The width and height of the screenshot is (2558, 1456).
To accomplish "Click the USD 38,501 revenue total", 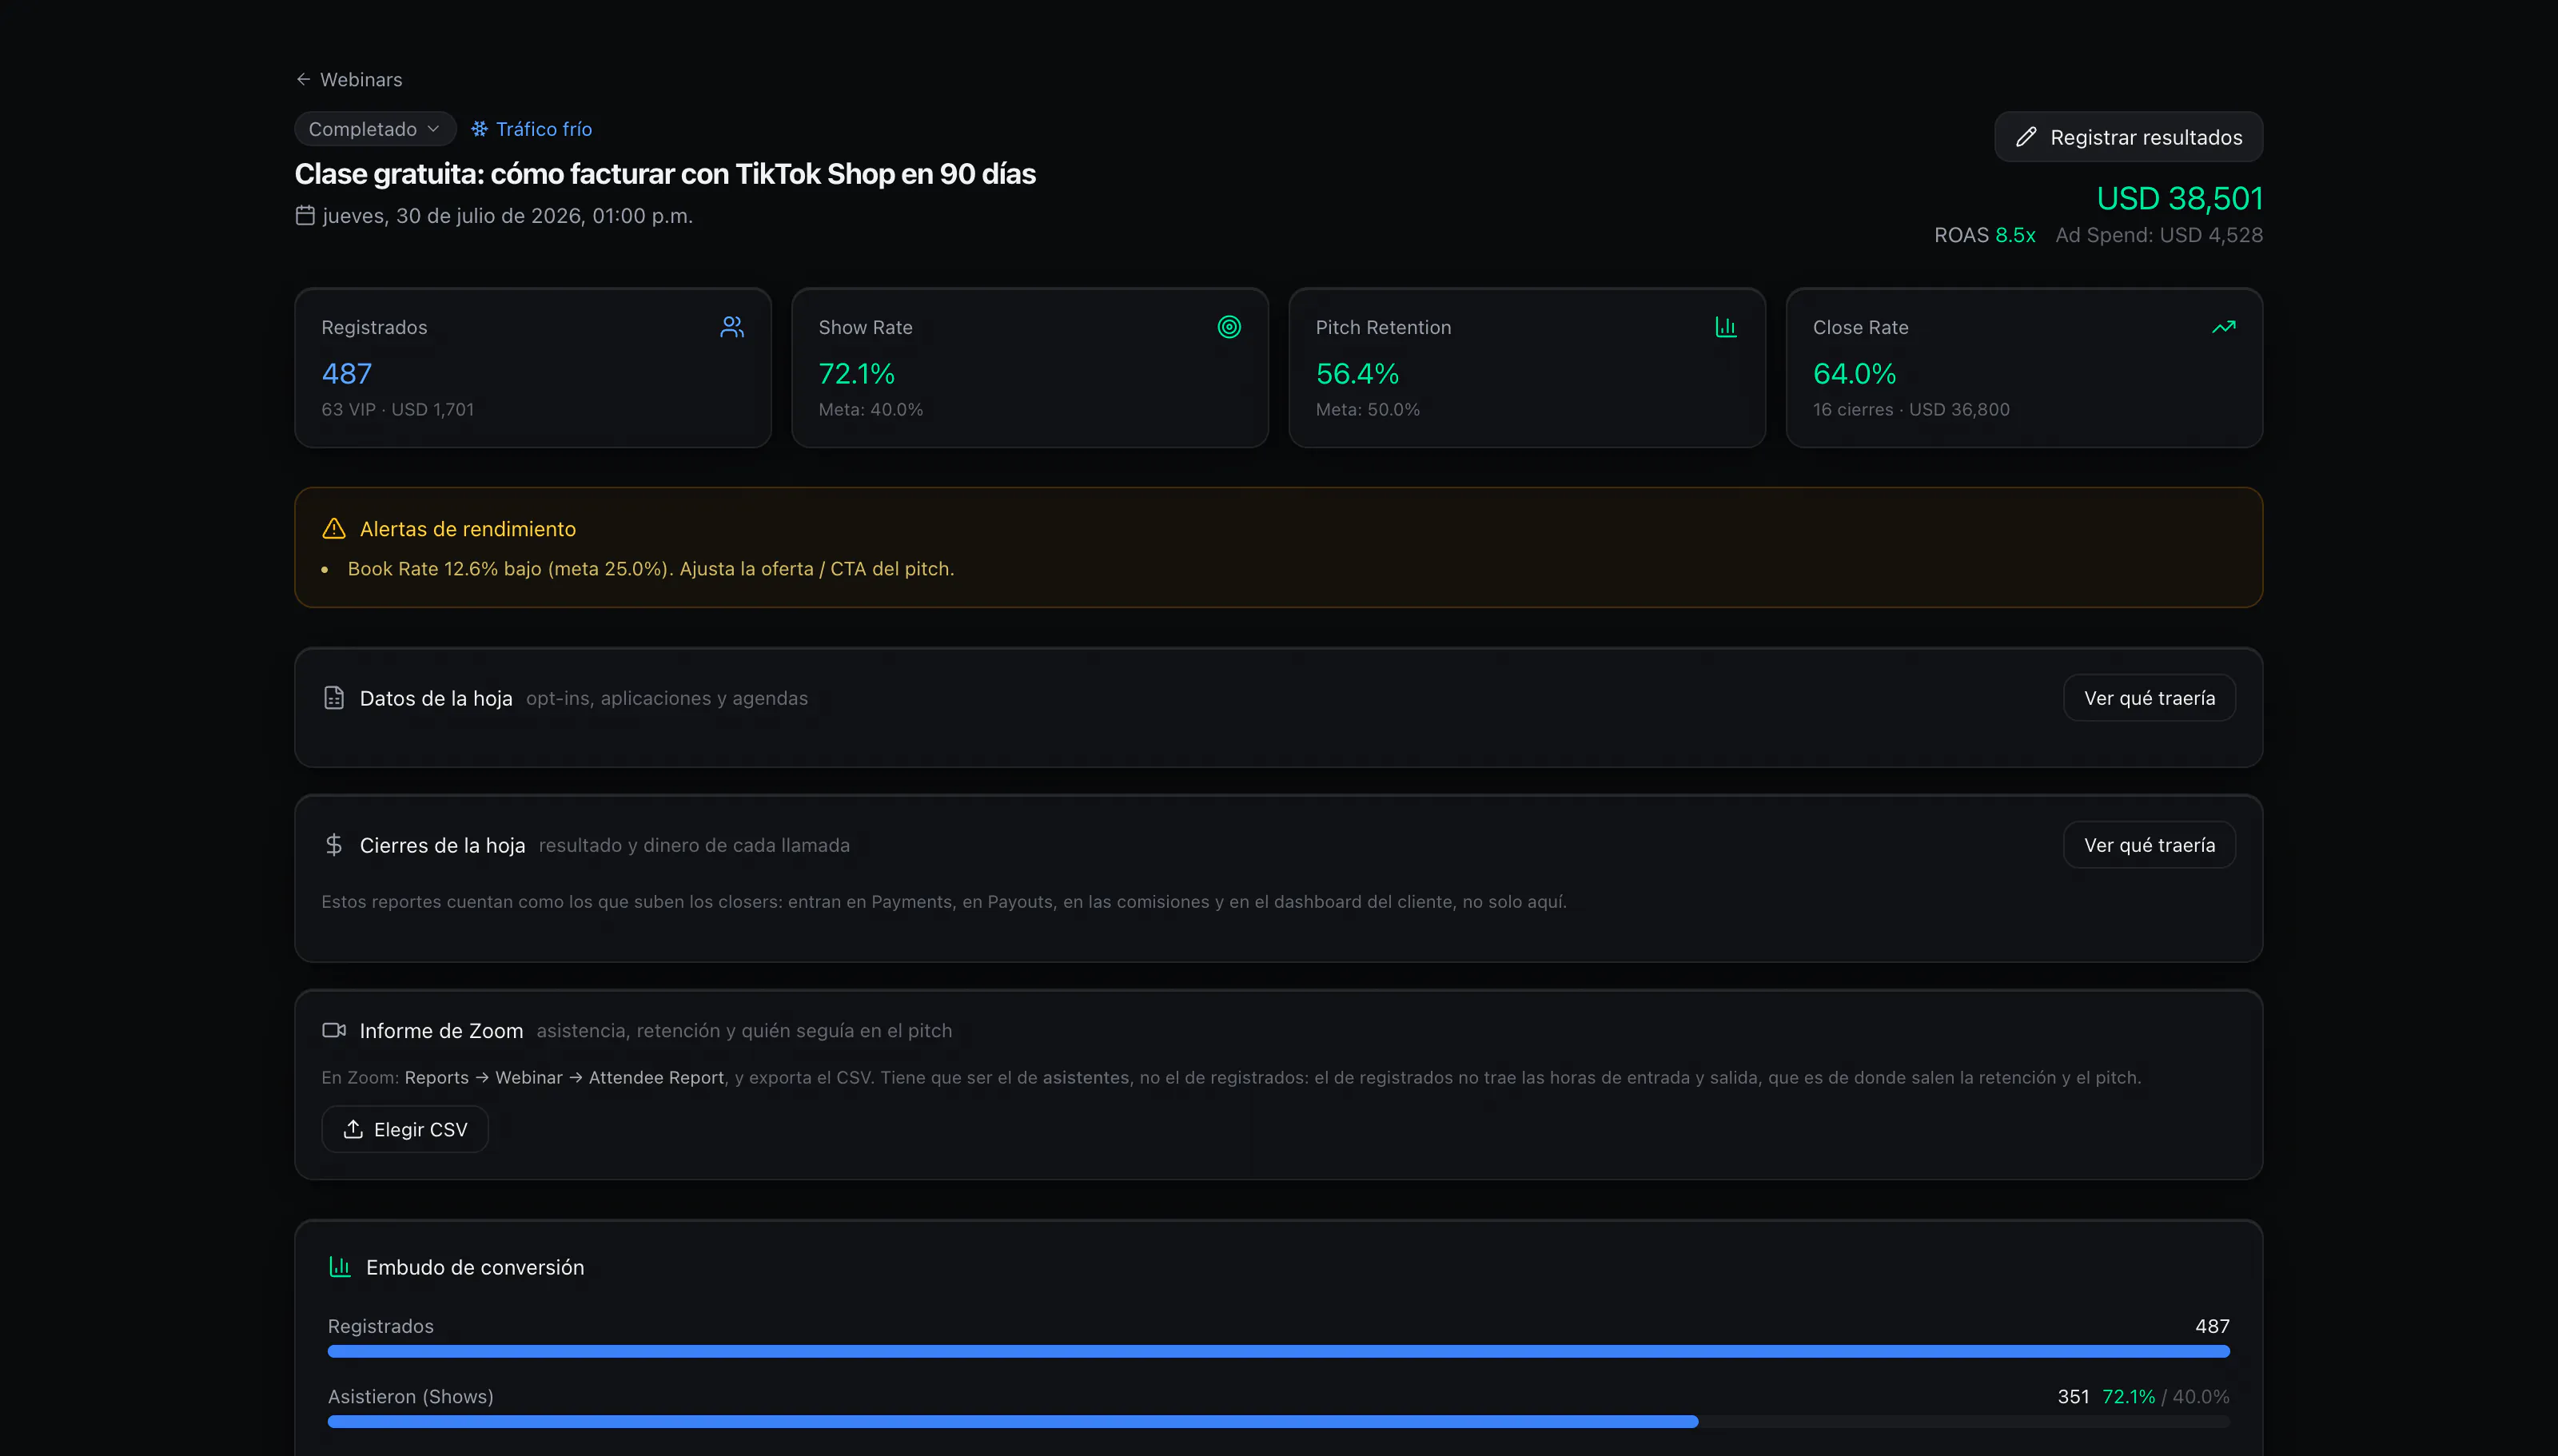I will (2179, 198).
